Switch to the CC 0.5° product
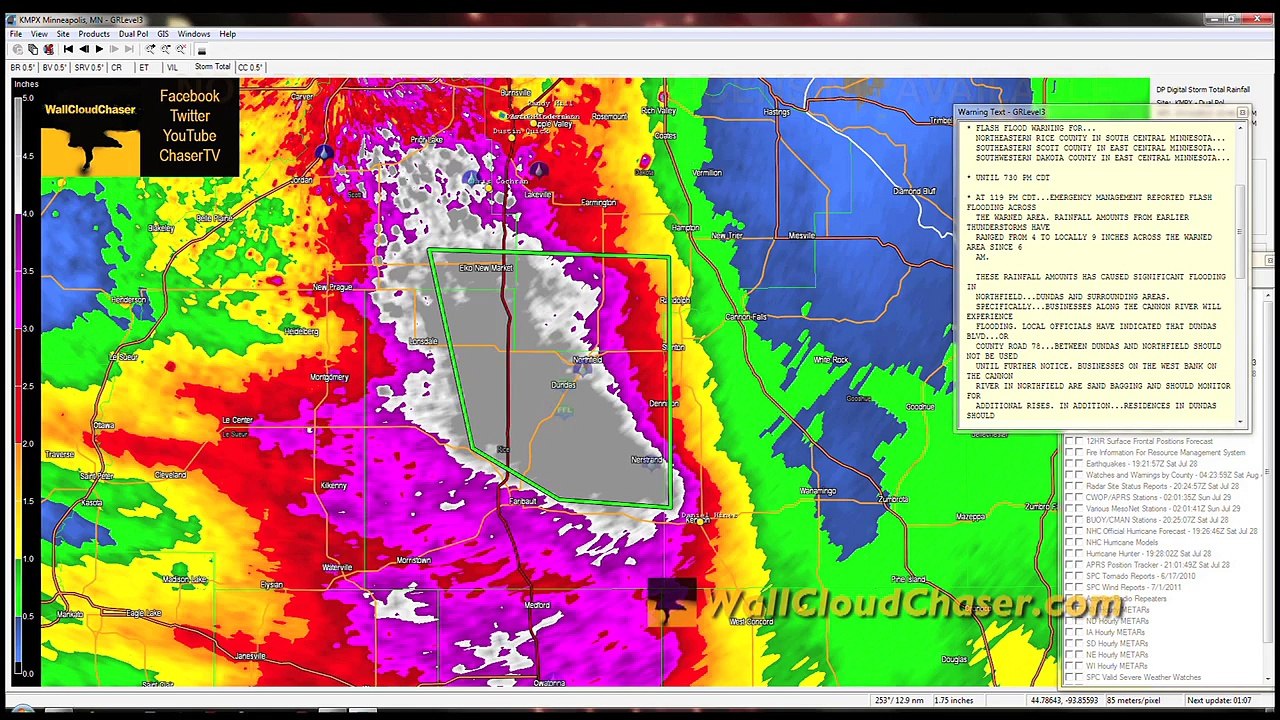Screen dimensions: 1280x720 [250, 67]
